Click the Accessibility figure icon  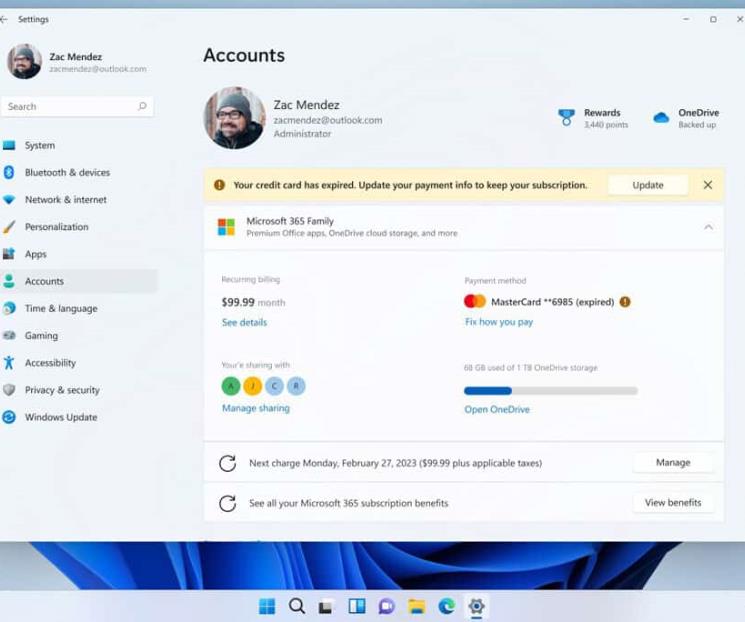coord(9,363)
